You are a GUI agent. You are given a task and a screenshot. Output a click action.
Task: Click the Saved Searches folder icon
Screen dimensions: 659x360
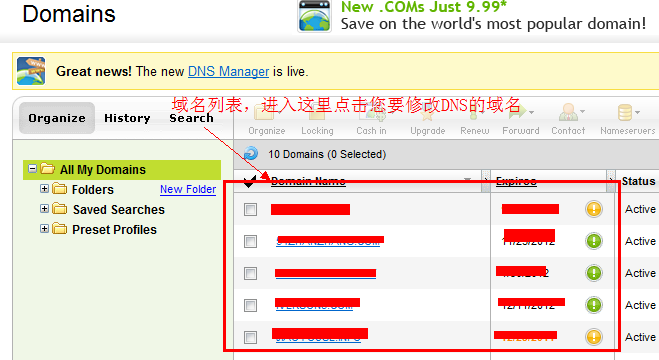point(60,208)
